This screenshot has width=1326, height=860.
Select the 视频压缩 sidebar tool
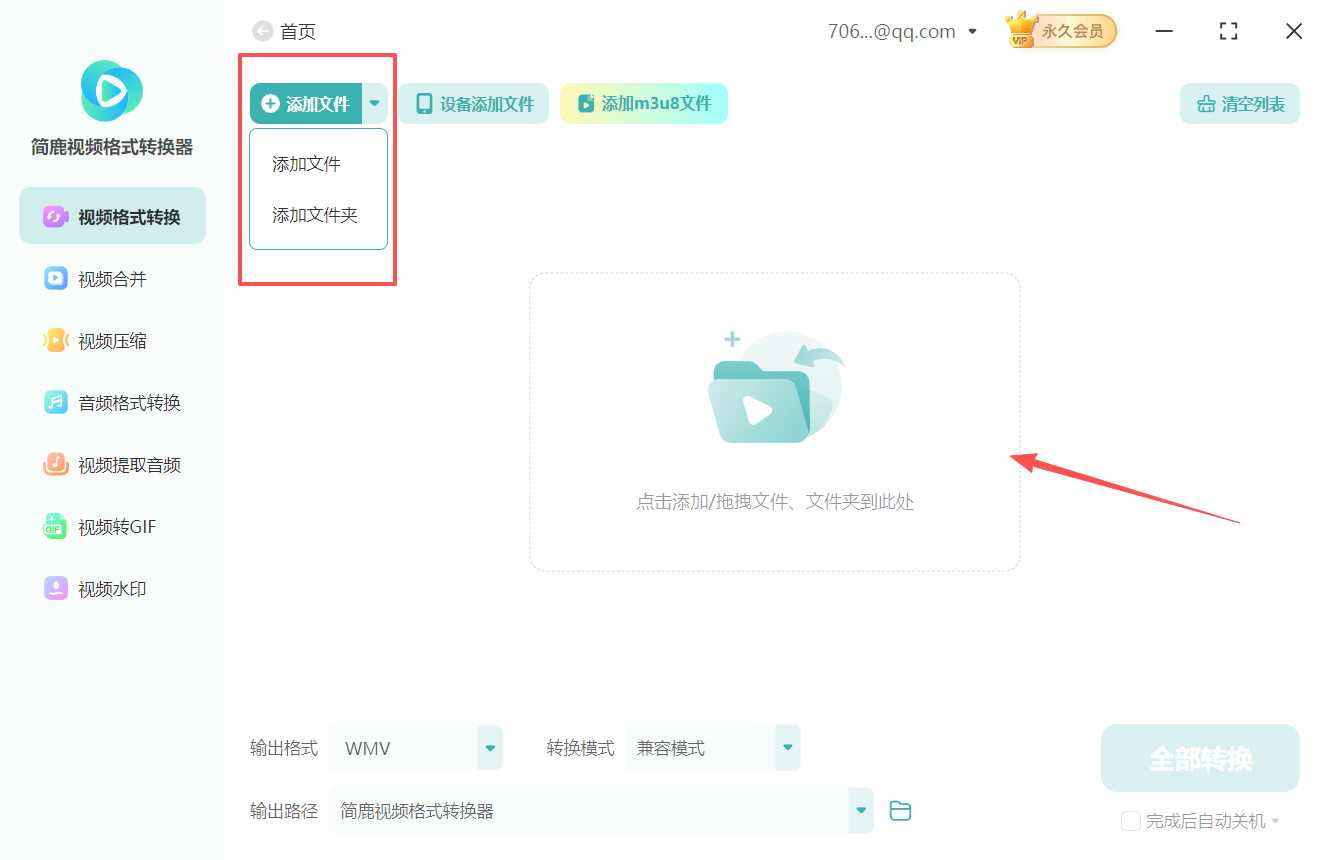pyautogui.click(x=111, y=340)
